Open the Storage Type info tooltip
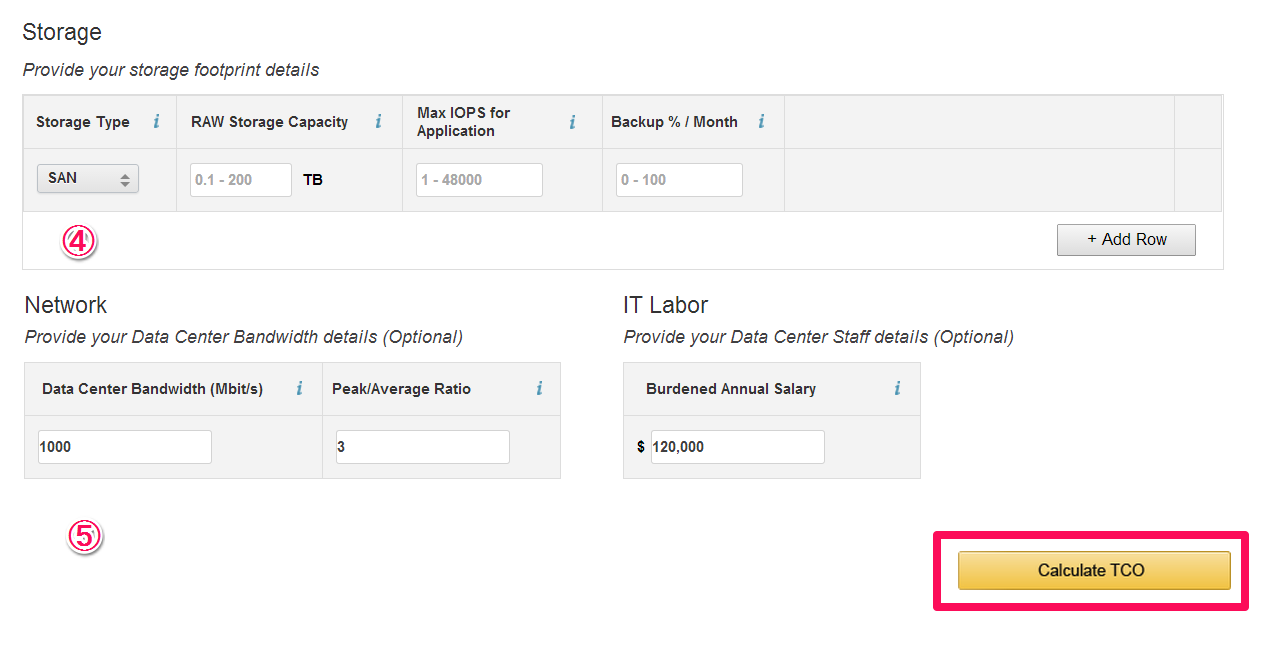 point(156,121)
